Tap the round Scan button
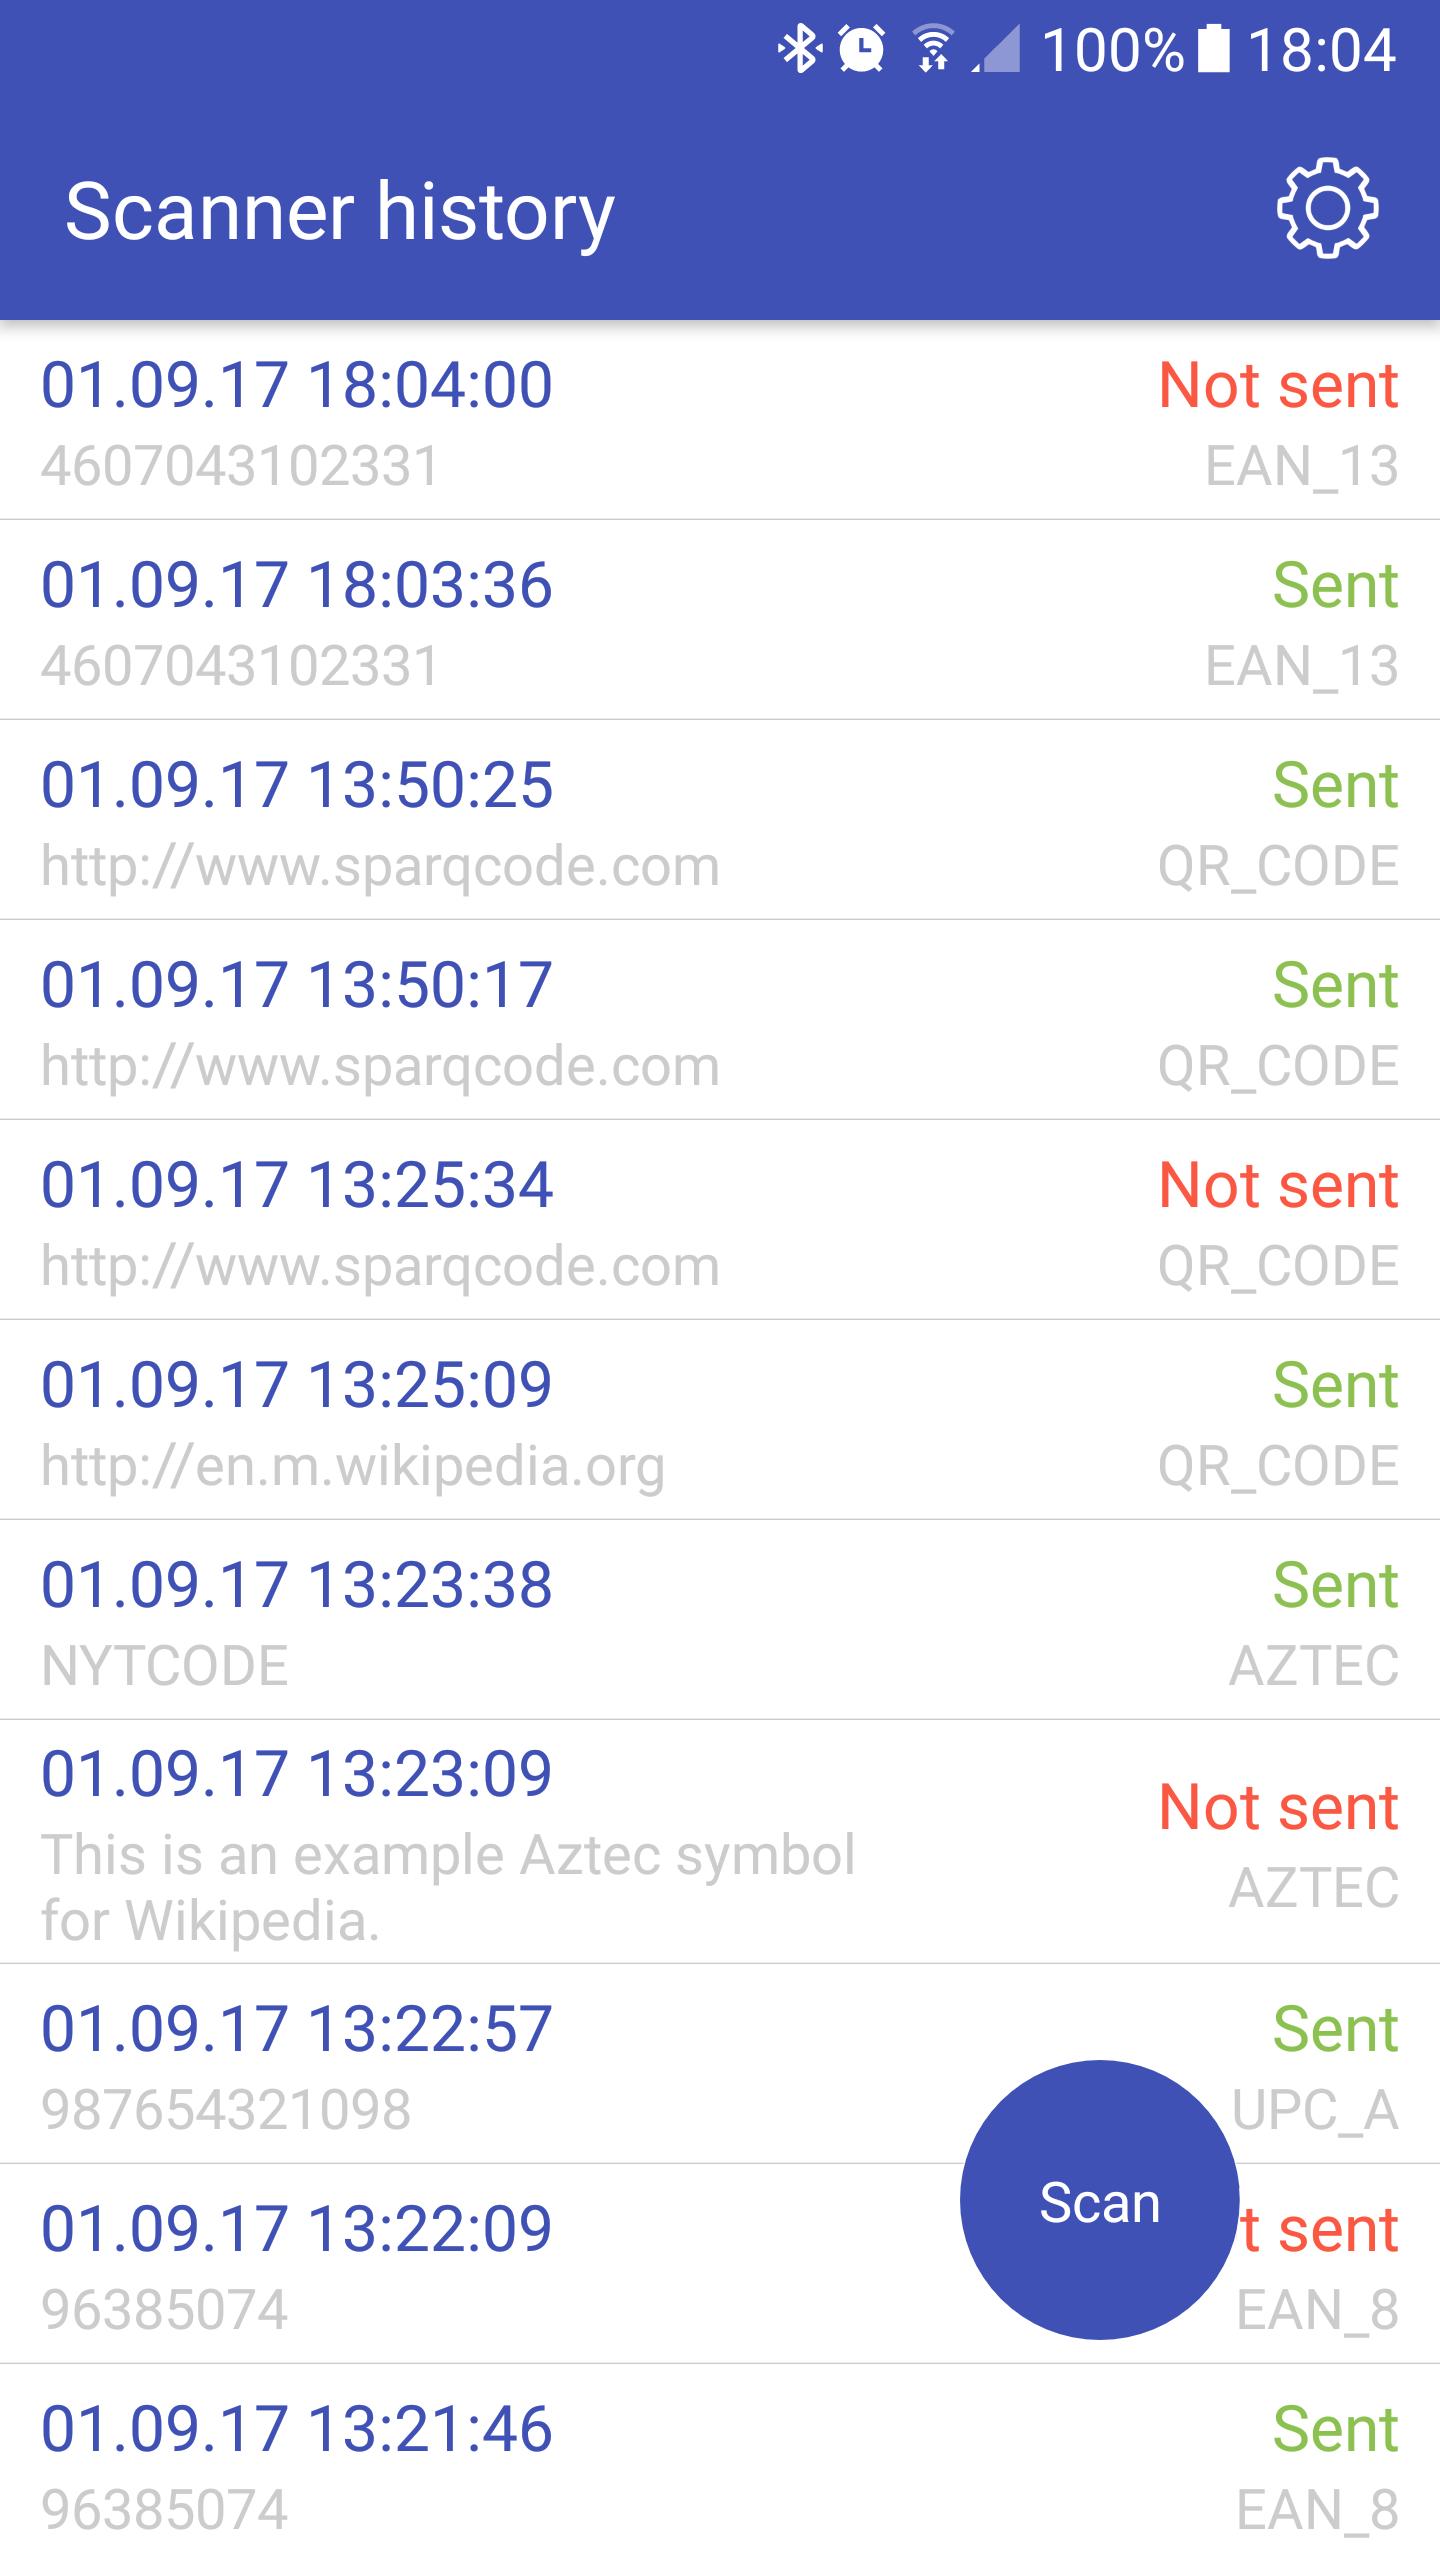Viewport: 1440px width, 2560px height. (1099, 2199)
